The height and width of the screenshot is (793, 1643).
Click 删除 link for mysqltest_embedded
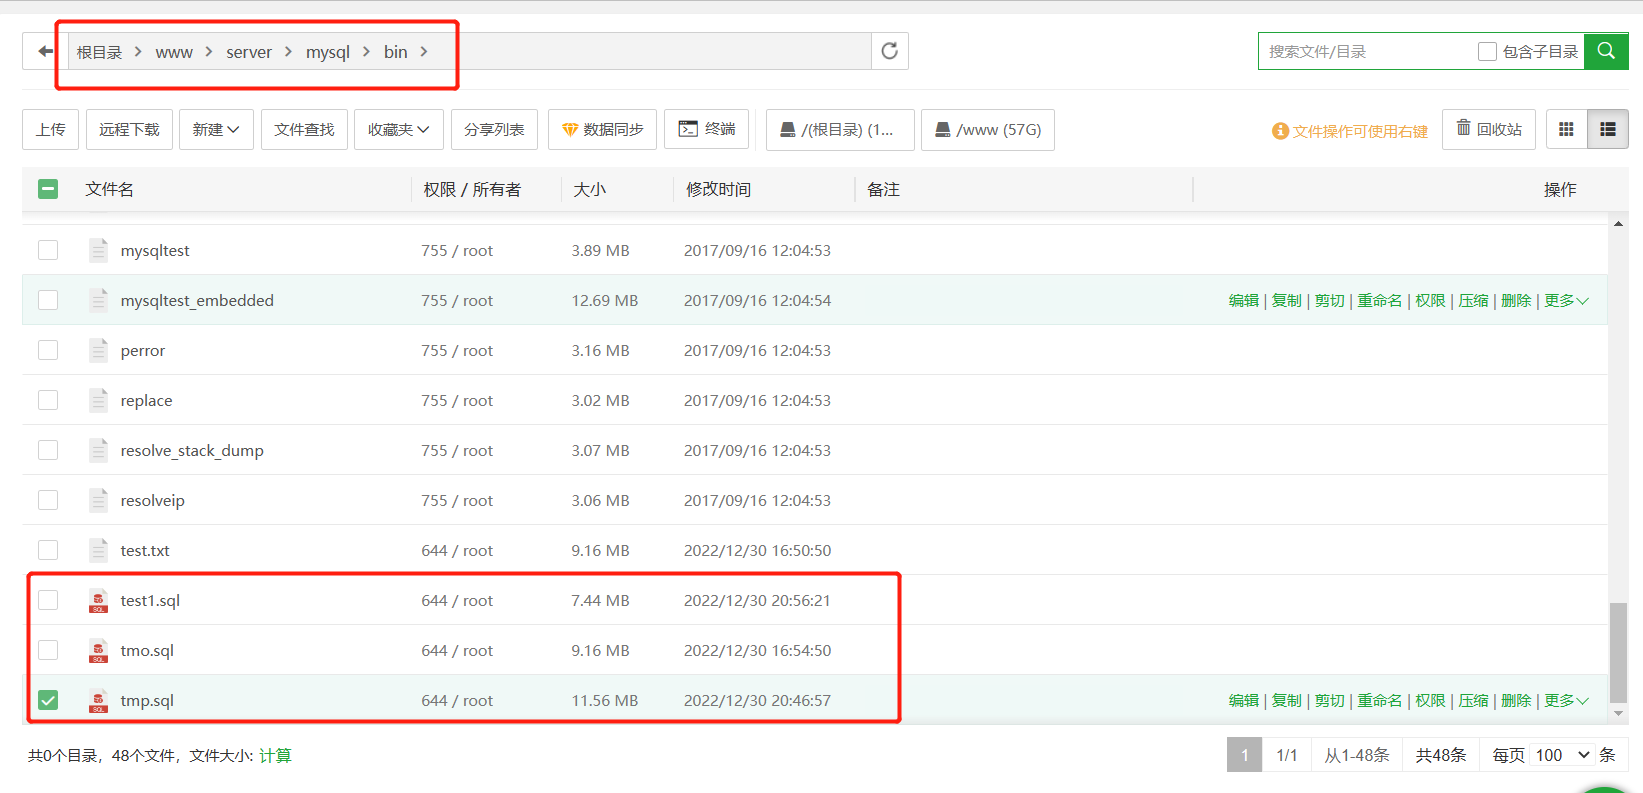click(1516, 301)
